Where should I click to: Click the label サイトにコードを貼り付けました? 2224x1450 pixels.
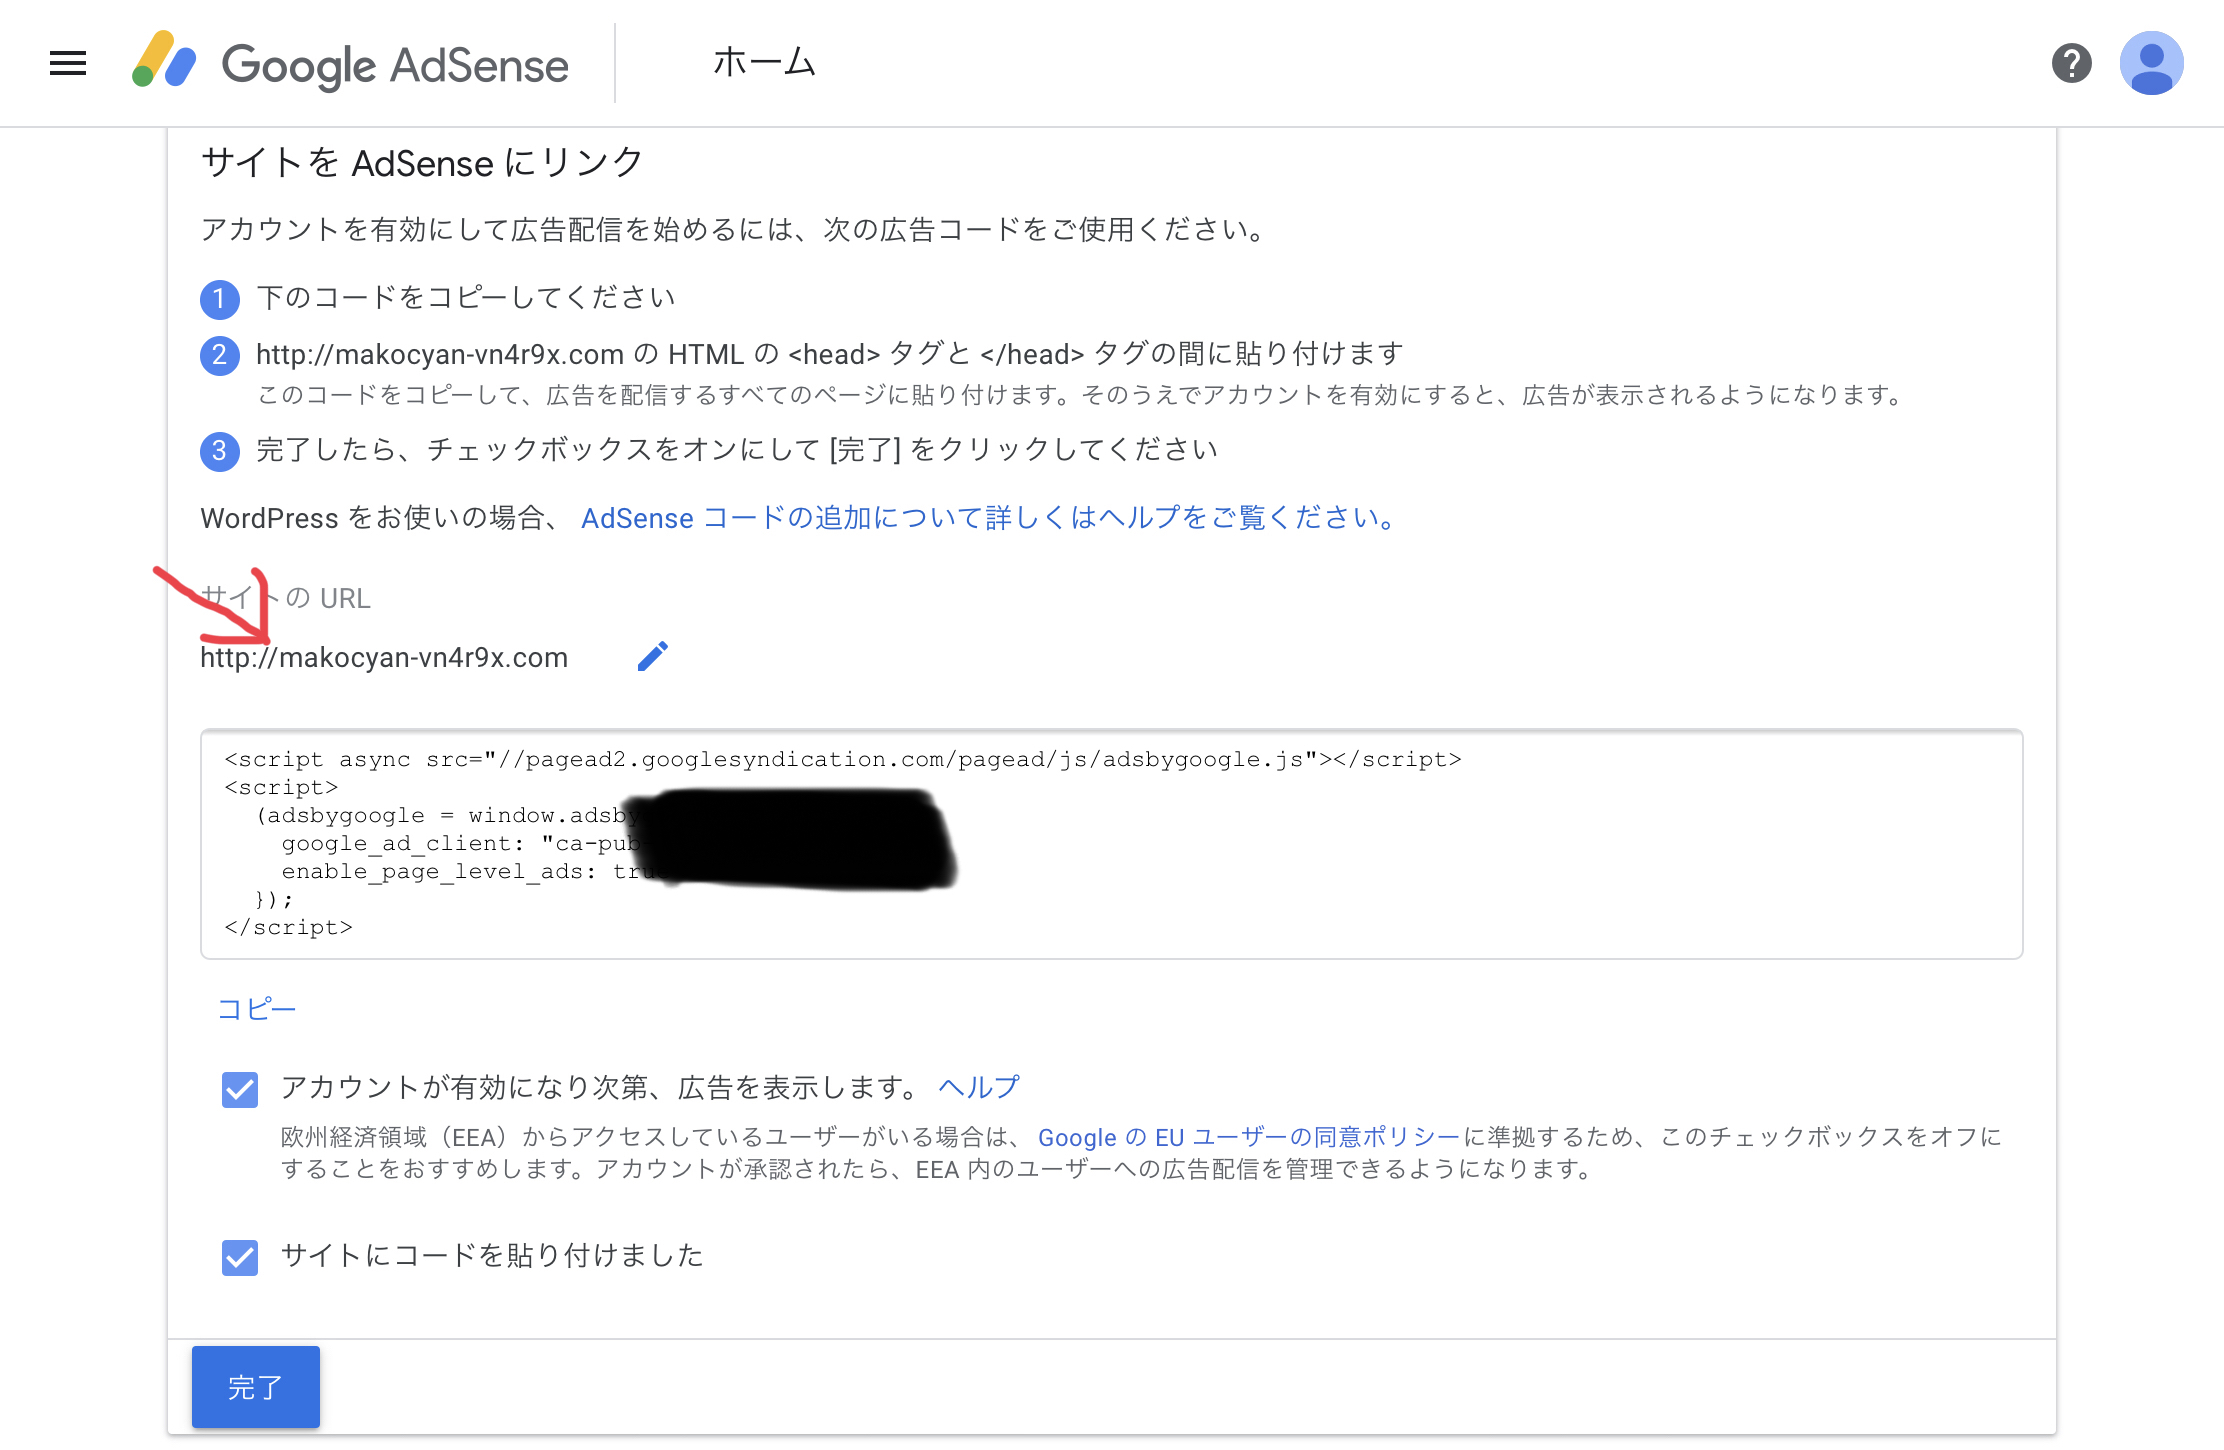click(x=492, y=1255)
